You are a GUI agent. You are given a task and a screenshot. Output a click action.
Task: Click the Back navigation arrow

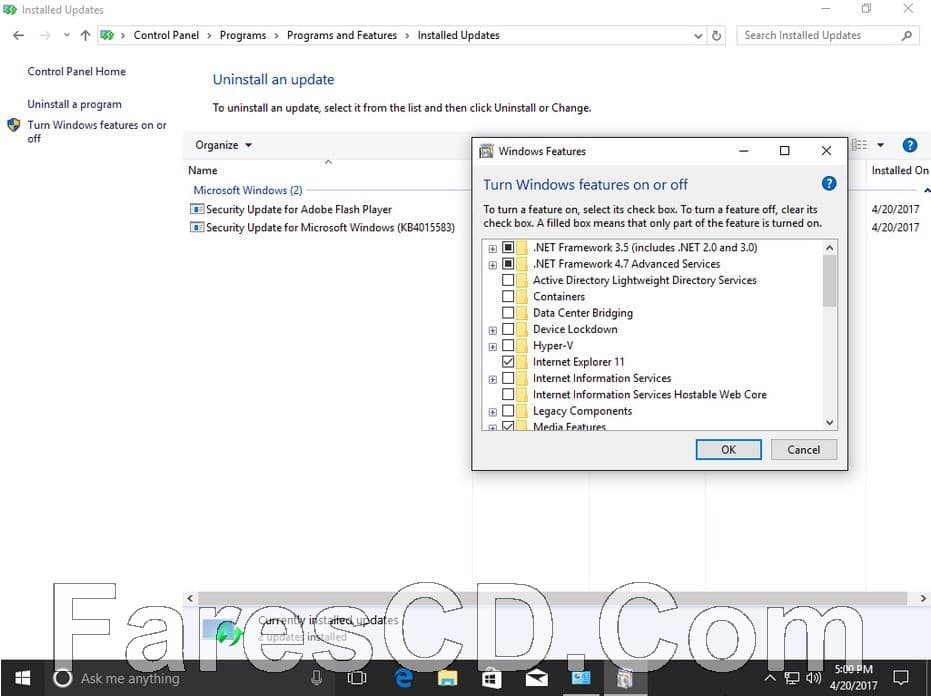click(18, 36)
